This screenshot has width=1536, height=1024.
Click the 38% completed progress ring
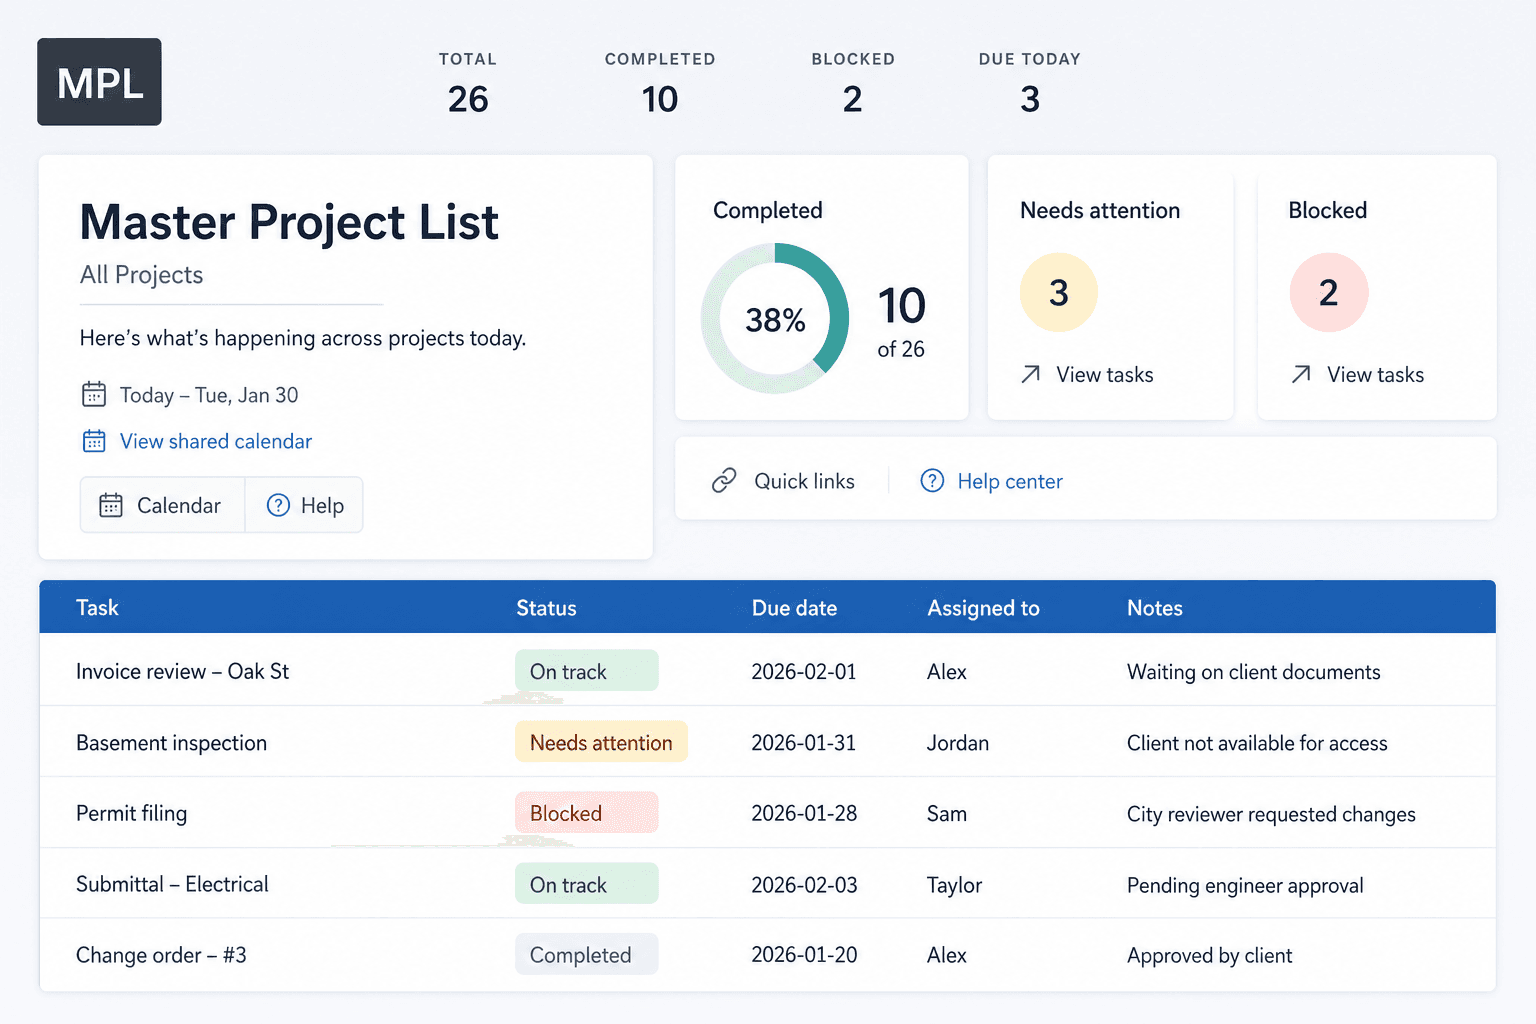click(775, 318)
